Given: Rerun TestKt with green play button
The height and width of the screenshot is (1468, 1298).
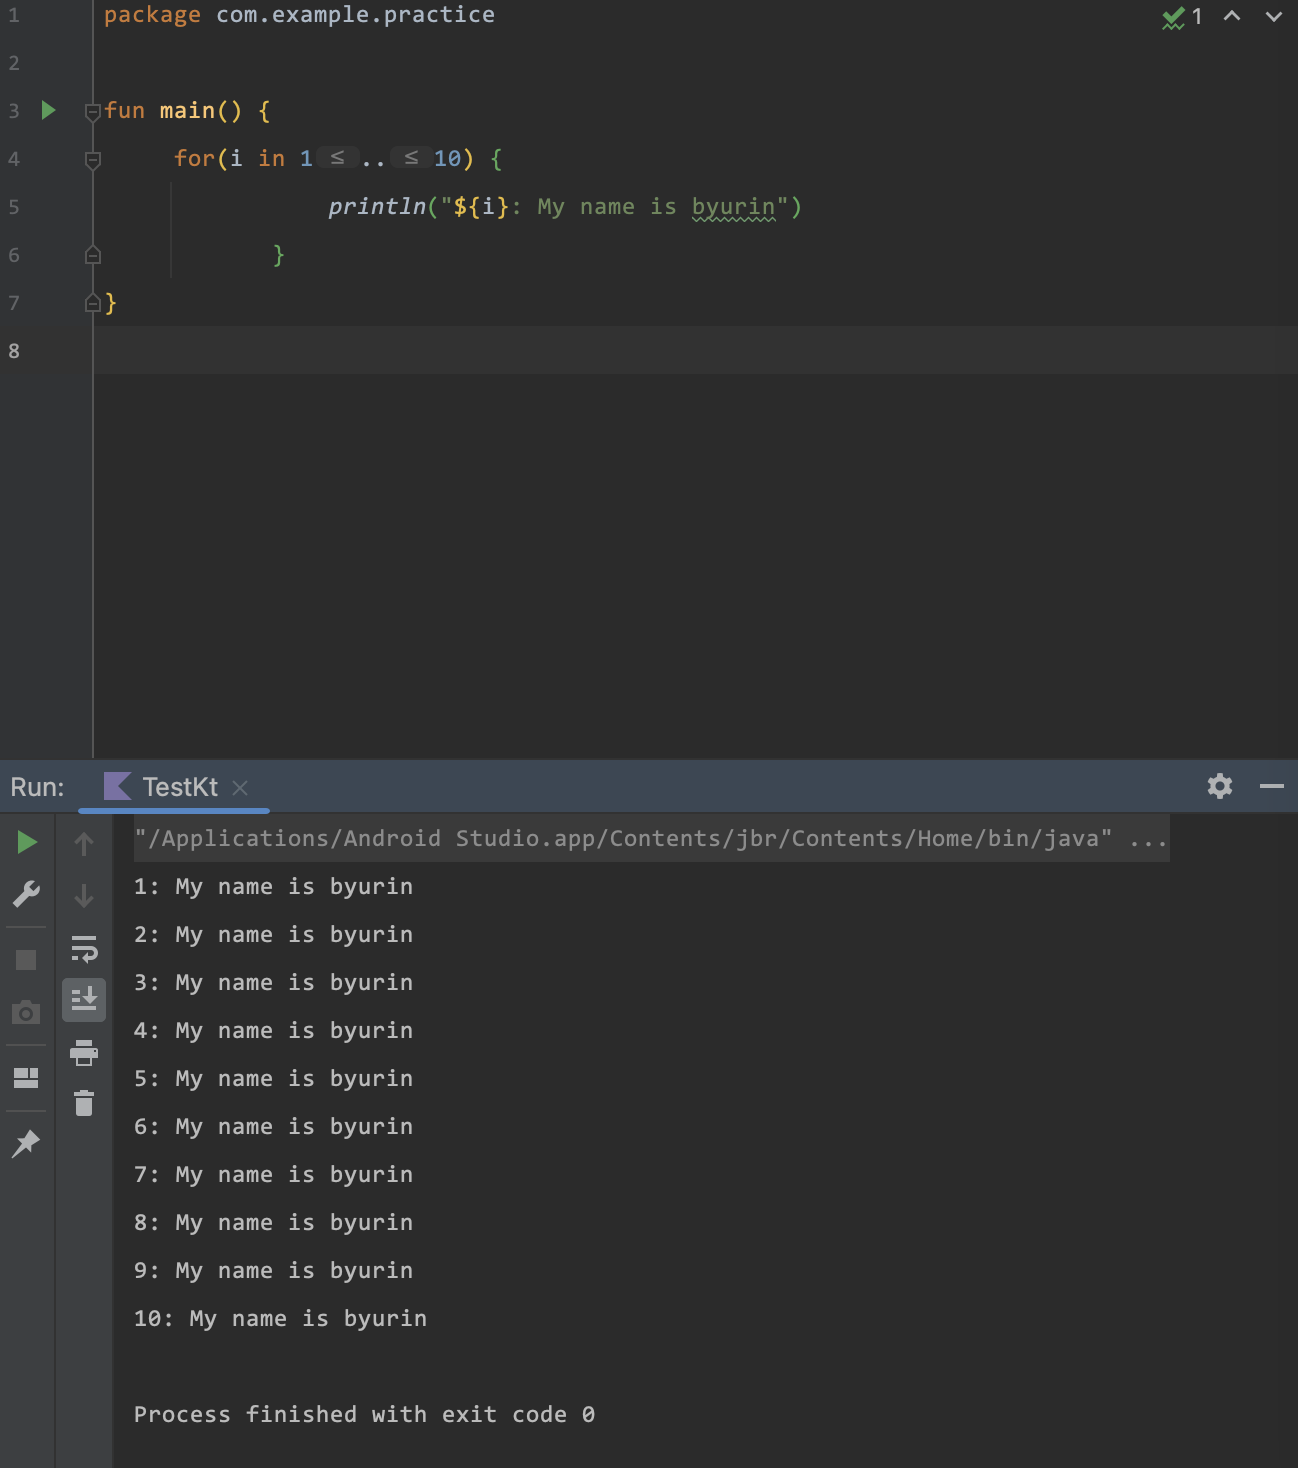Looking at the screenshot, I should point(27,843).
